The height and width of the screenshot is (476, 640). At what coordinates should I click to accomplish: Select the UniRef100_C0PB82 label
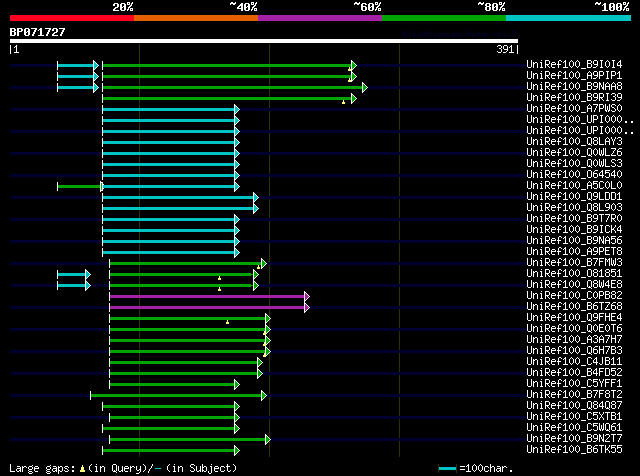point(574,296)
